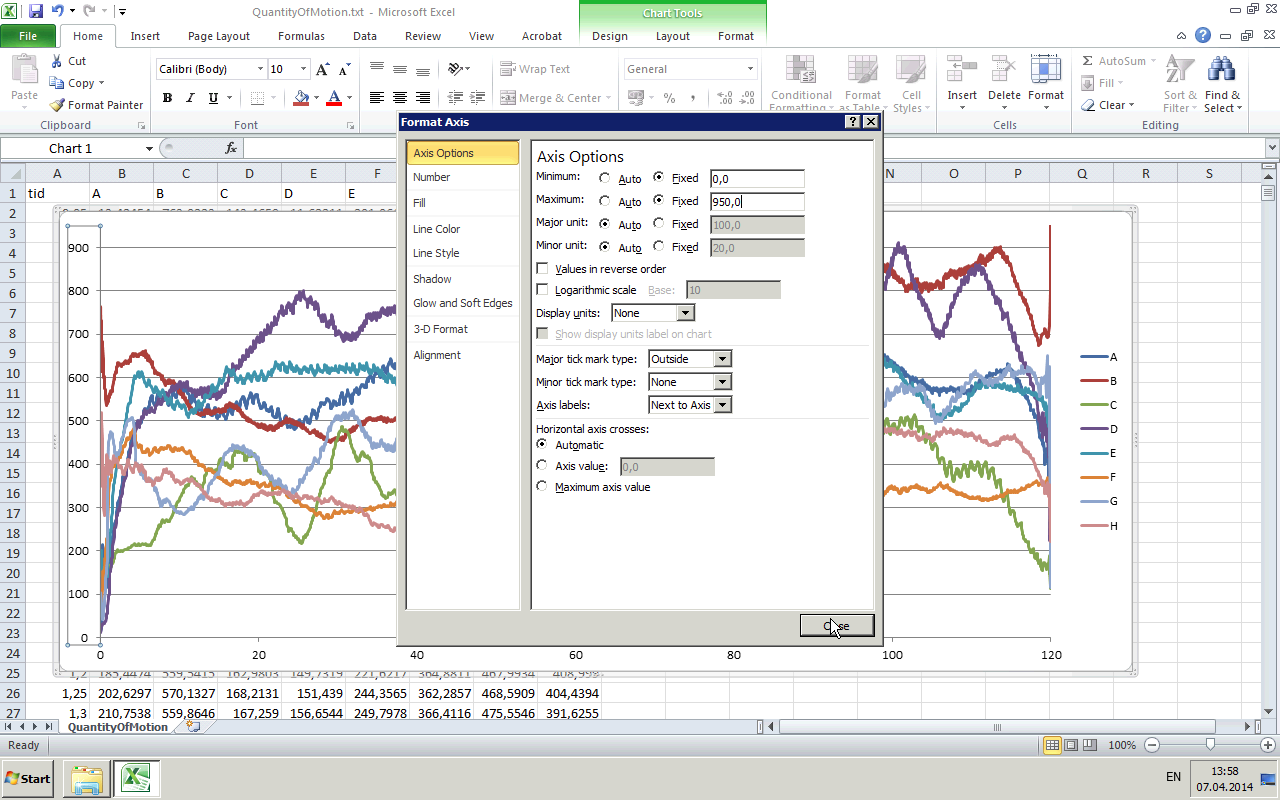Click the Undo icon in quick access toolbar
Viewport: 1280px width, 800px height.
pos(57,12)
